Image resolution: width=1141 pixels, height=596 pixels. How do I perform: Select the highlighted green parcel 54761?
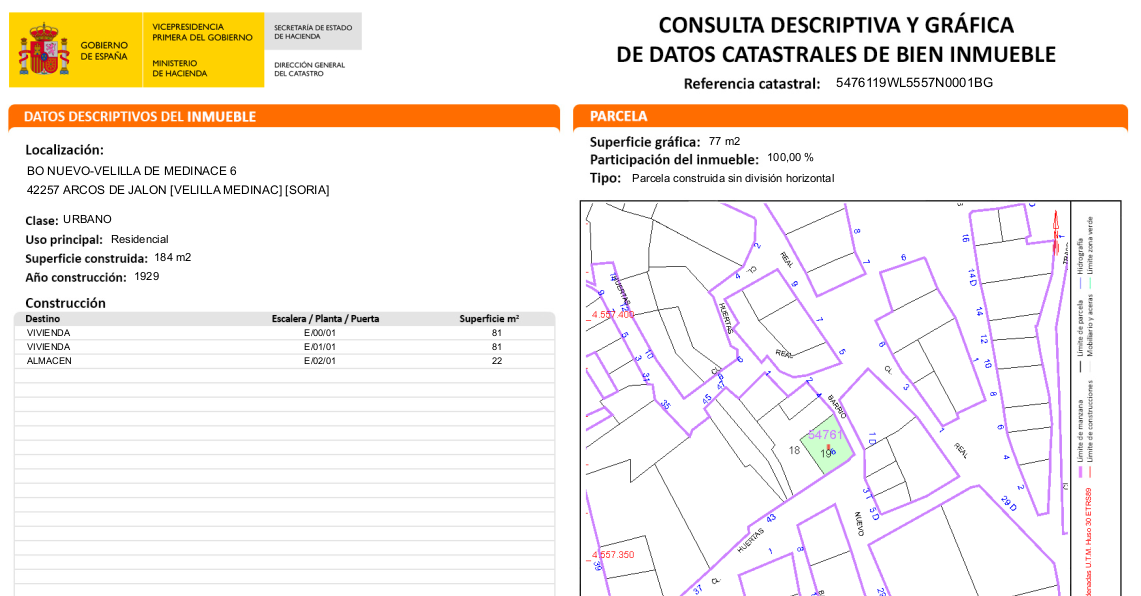point(838,440)
